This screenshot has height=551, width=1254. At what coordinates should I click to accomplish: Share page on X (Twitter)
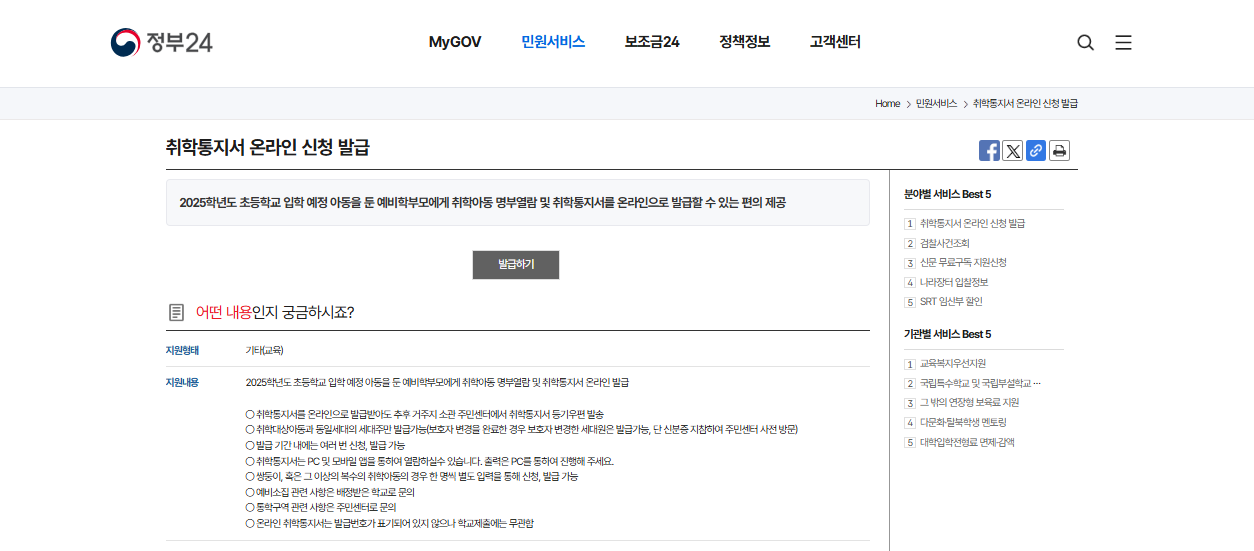coord(1013,151)
